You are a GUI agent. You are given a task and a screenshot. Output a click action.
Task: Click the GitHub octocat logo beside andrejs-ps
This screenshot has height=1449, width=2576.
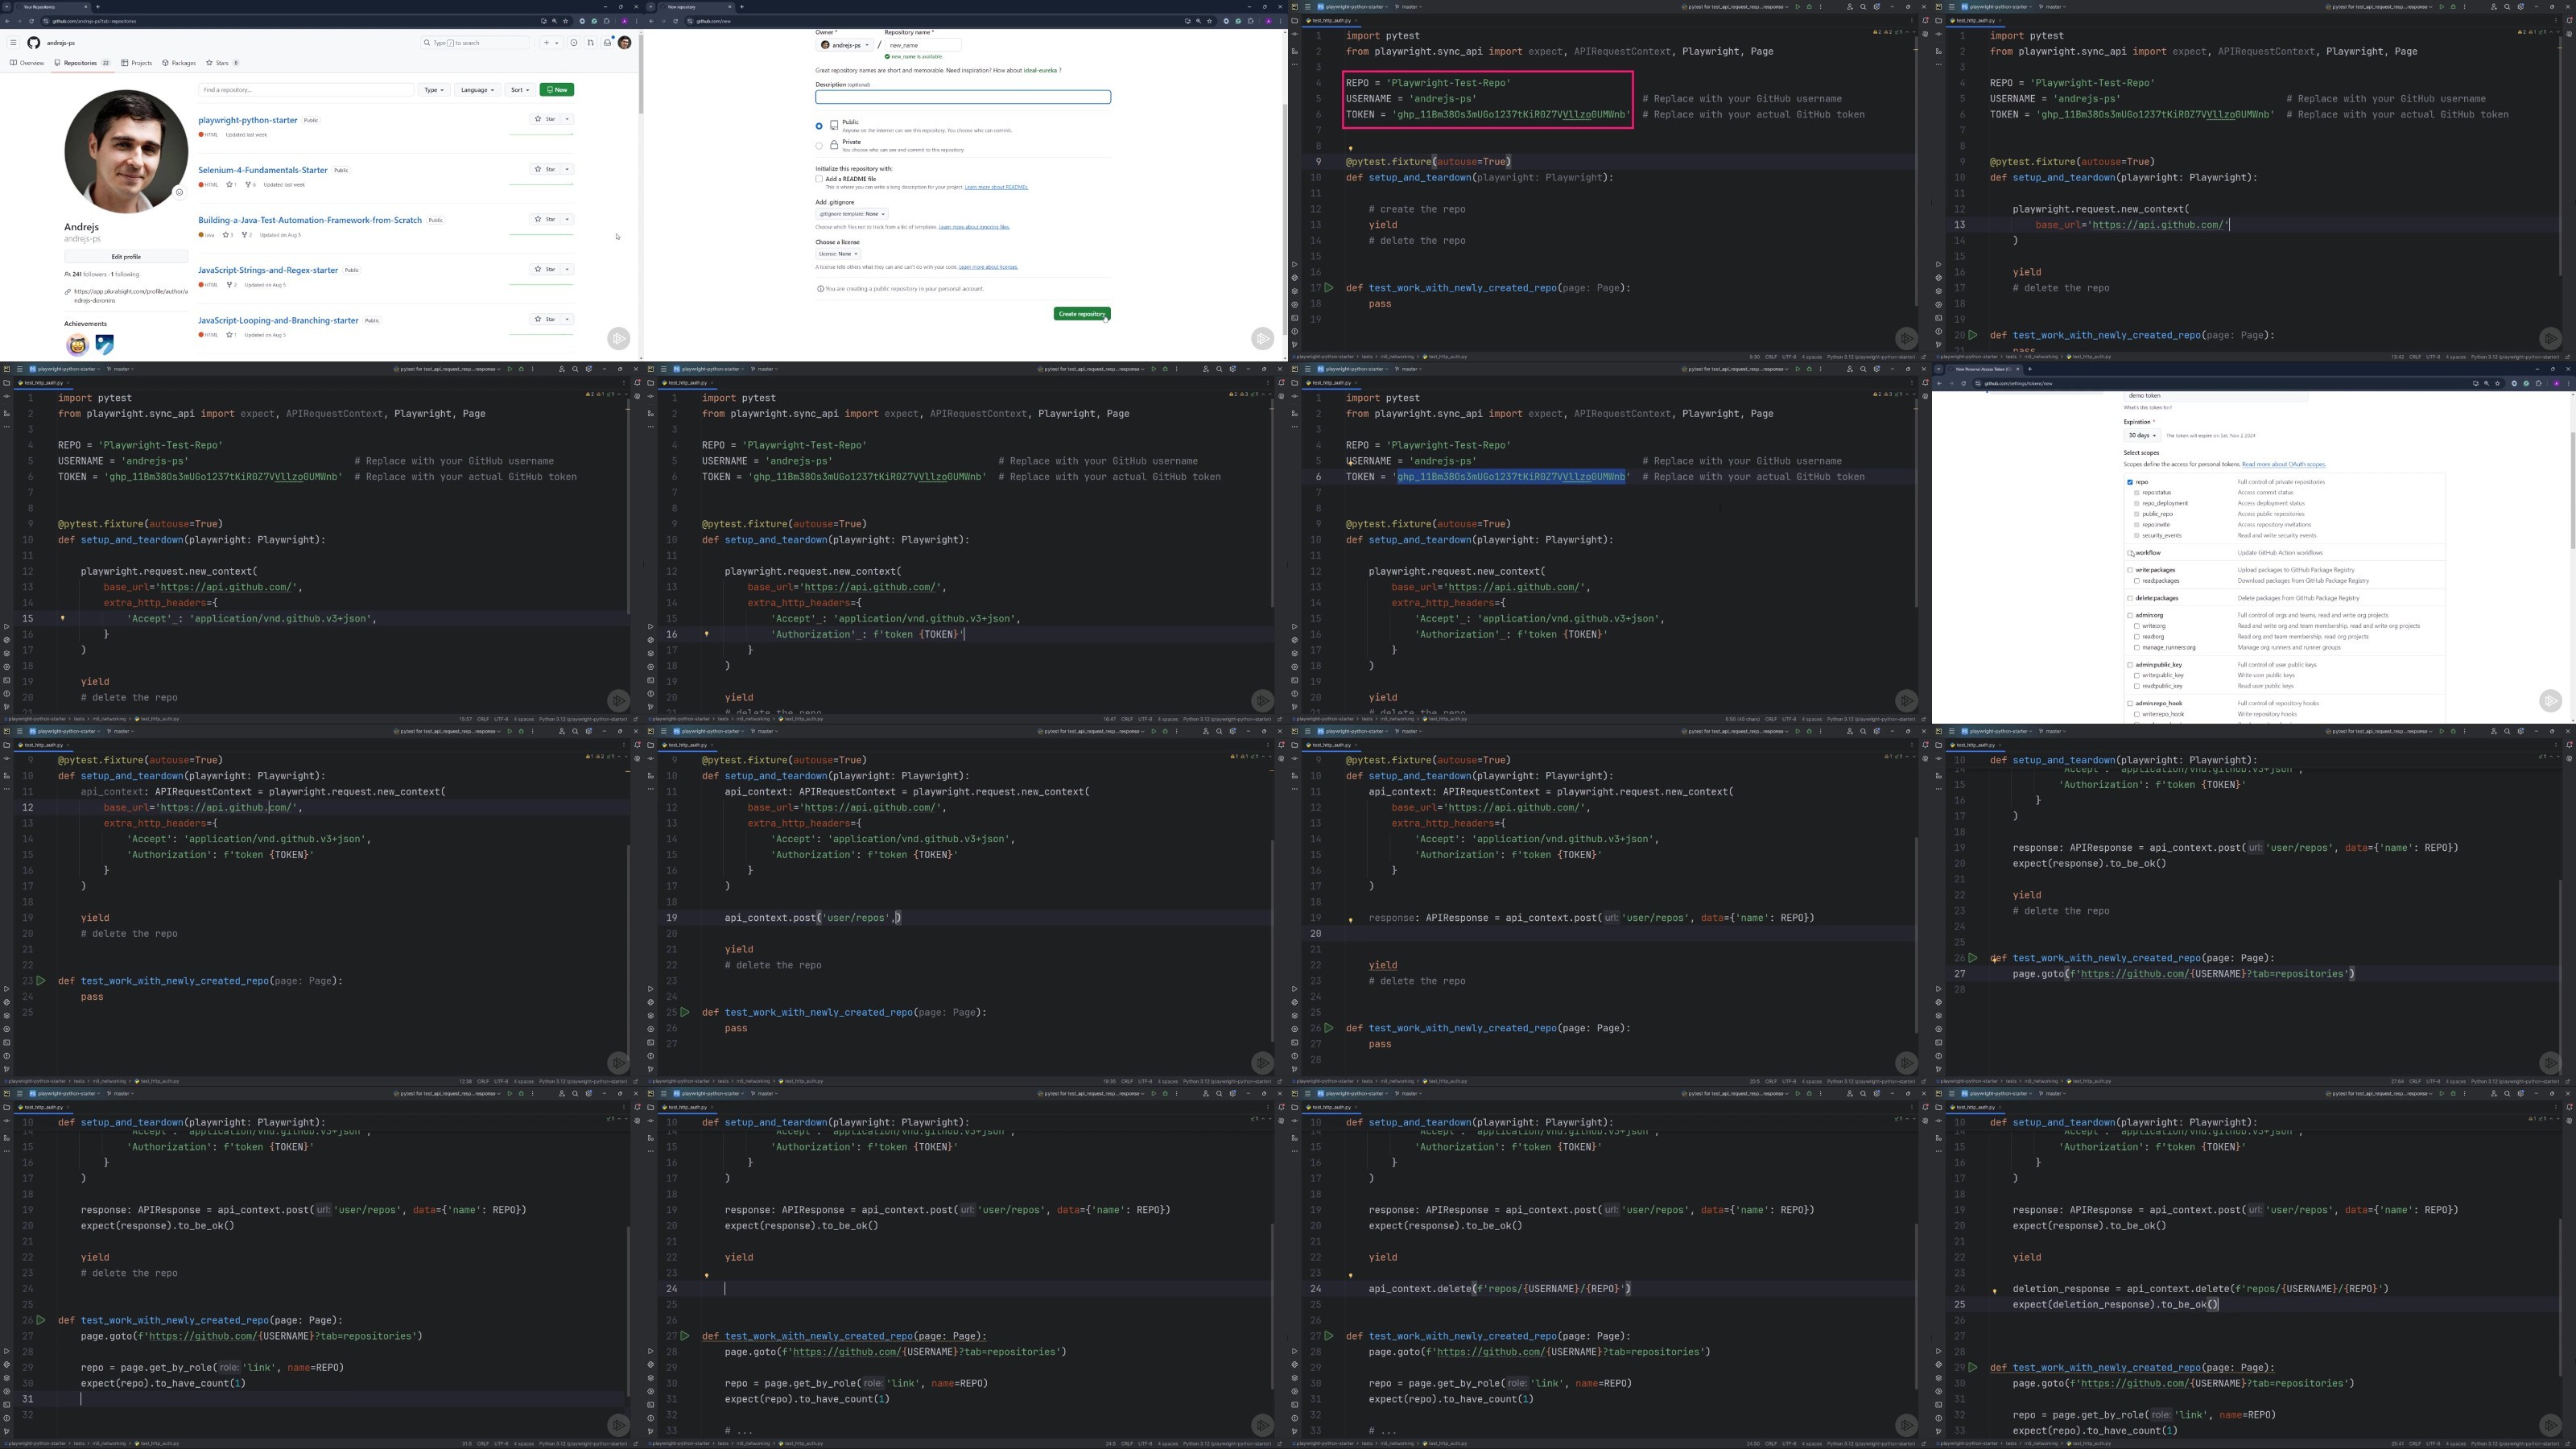(34, 43)
